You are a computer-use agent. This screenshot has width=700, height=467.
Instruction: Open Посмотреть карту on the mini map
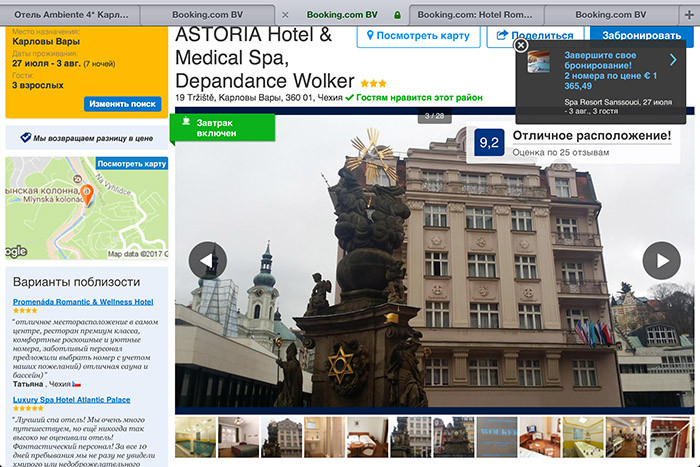(132, 163)
